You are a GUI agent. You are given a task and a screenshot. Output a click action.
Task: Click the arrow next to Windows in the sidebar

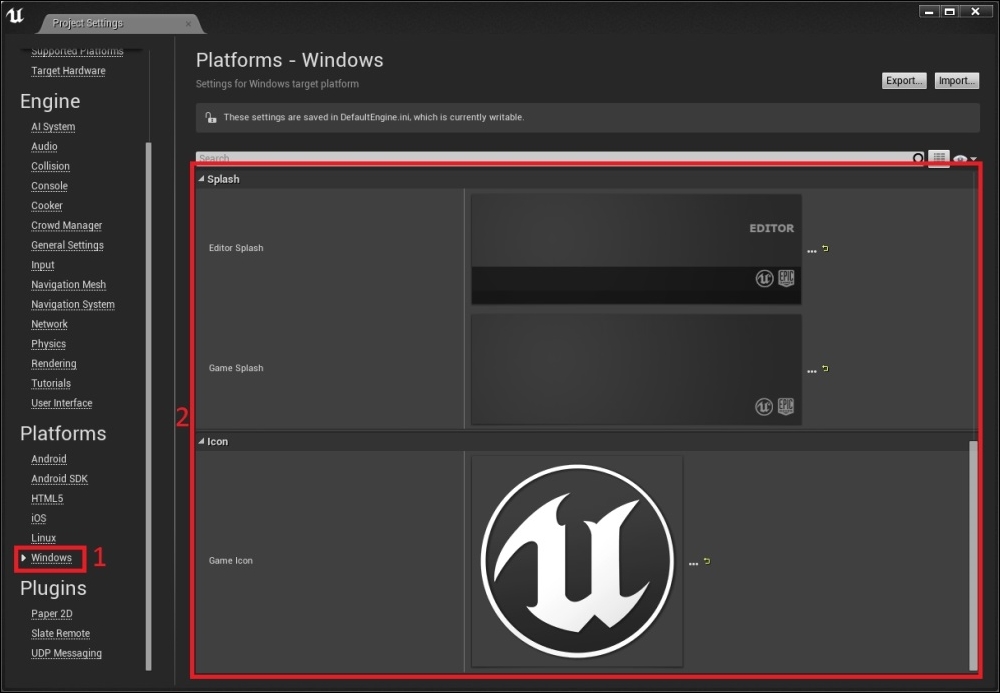tap(24, 558)
